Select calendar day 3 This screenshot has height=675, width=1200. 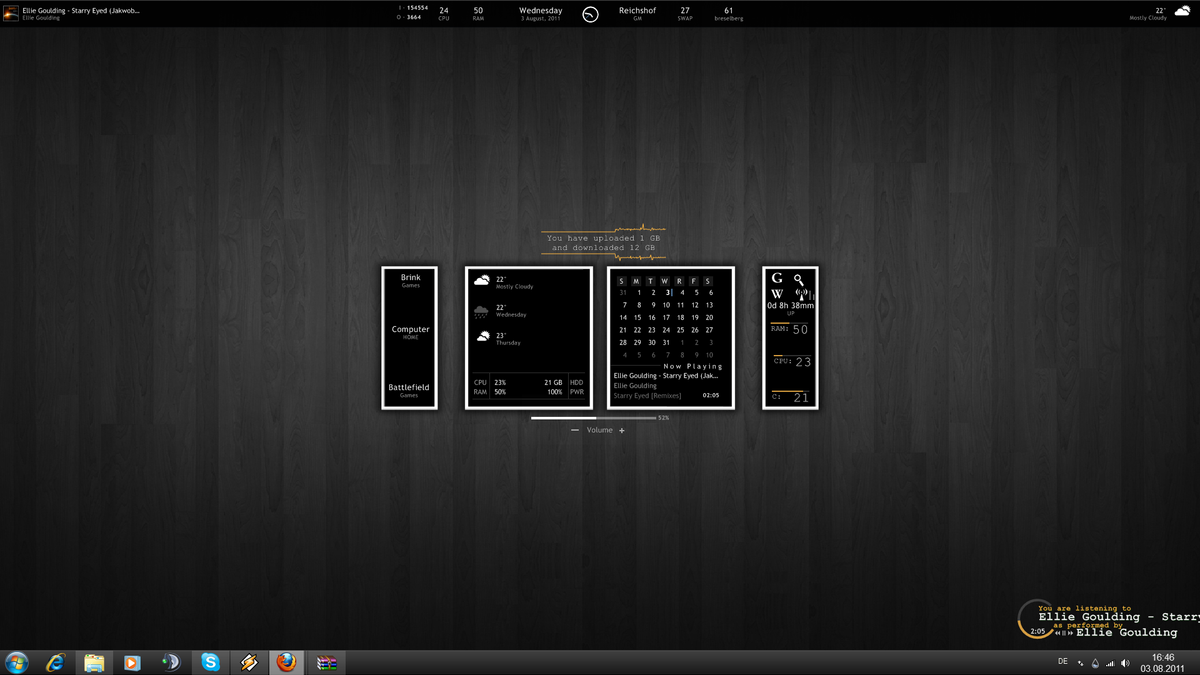pos(668,292)
